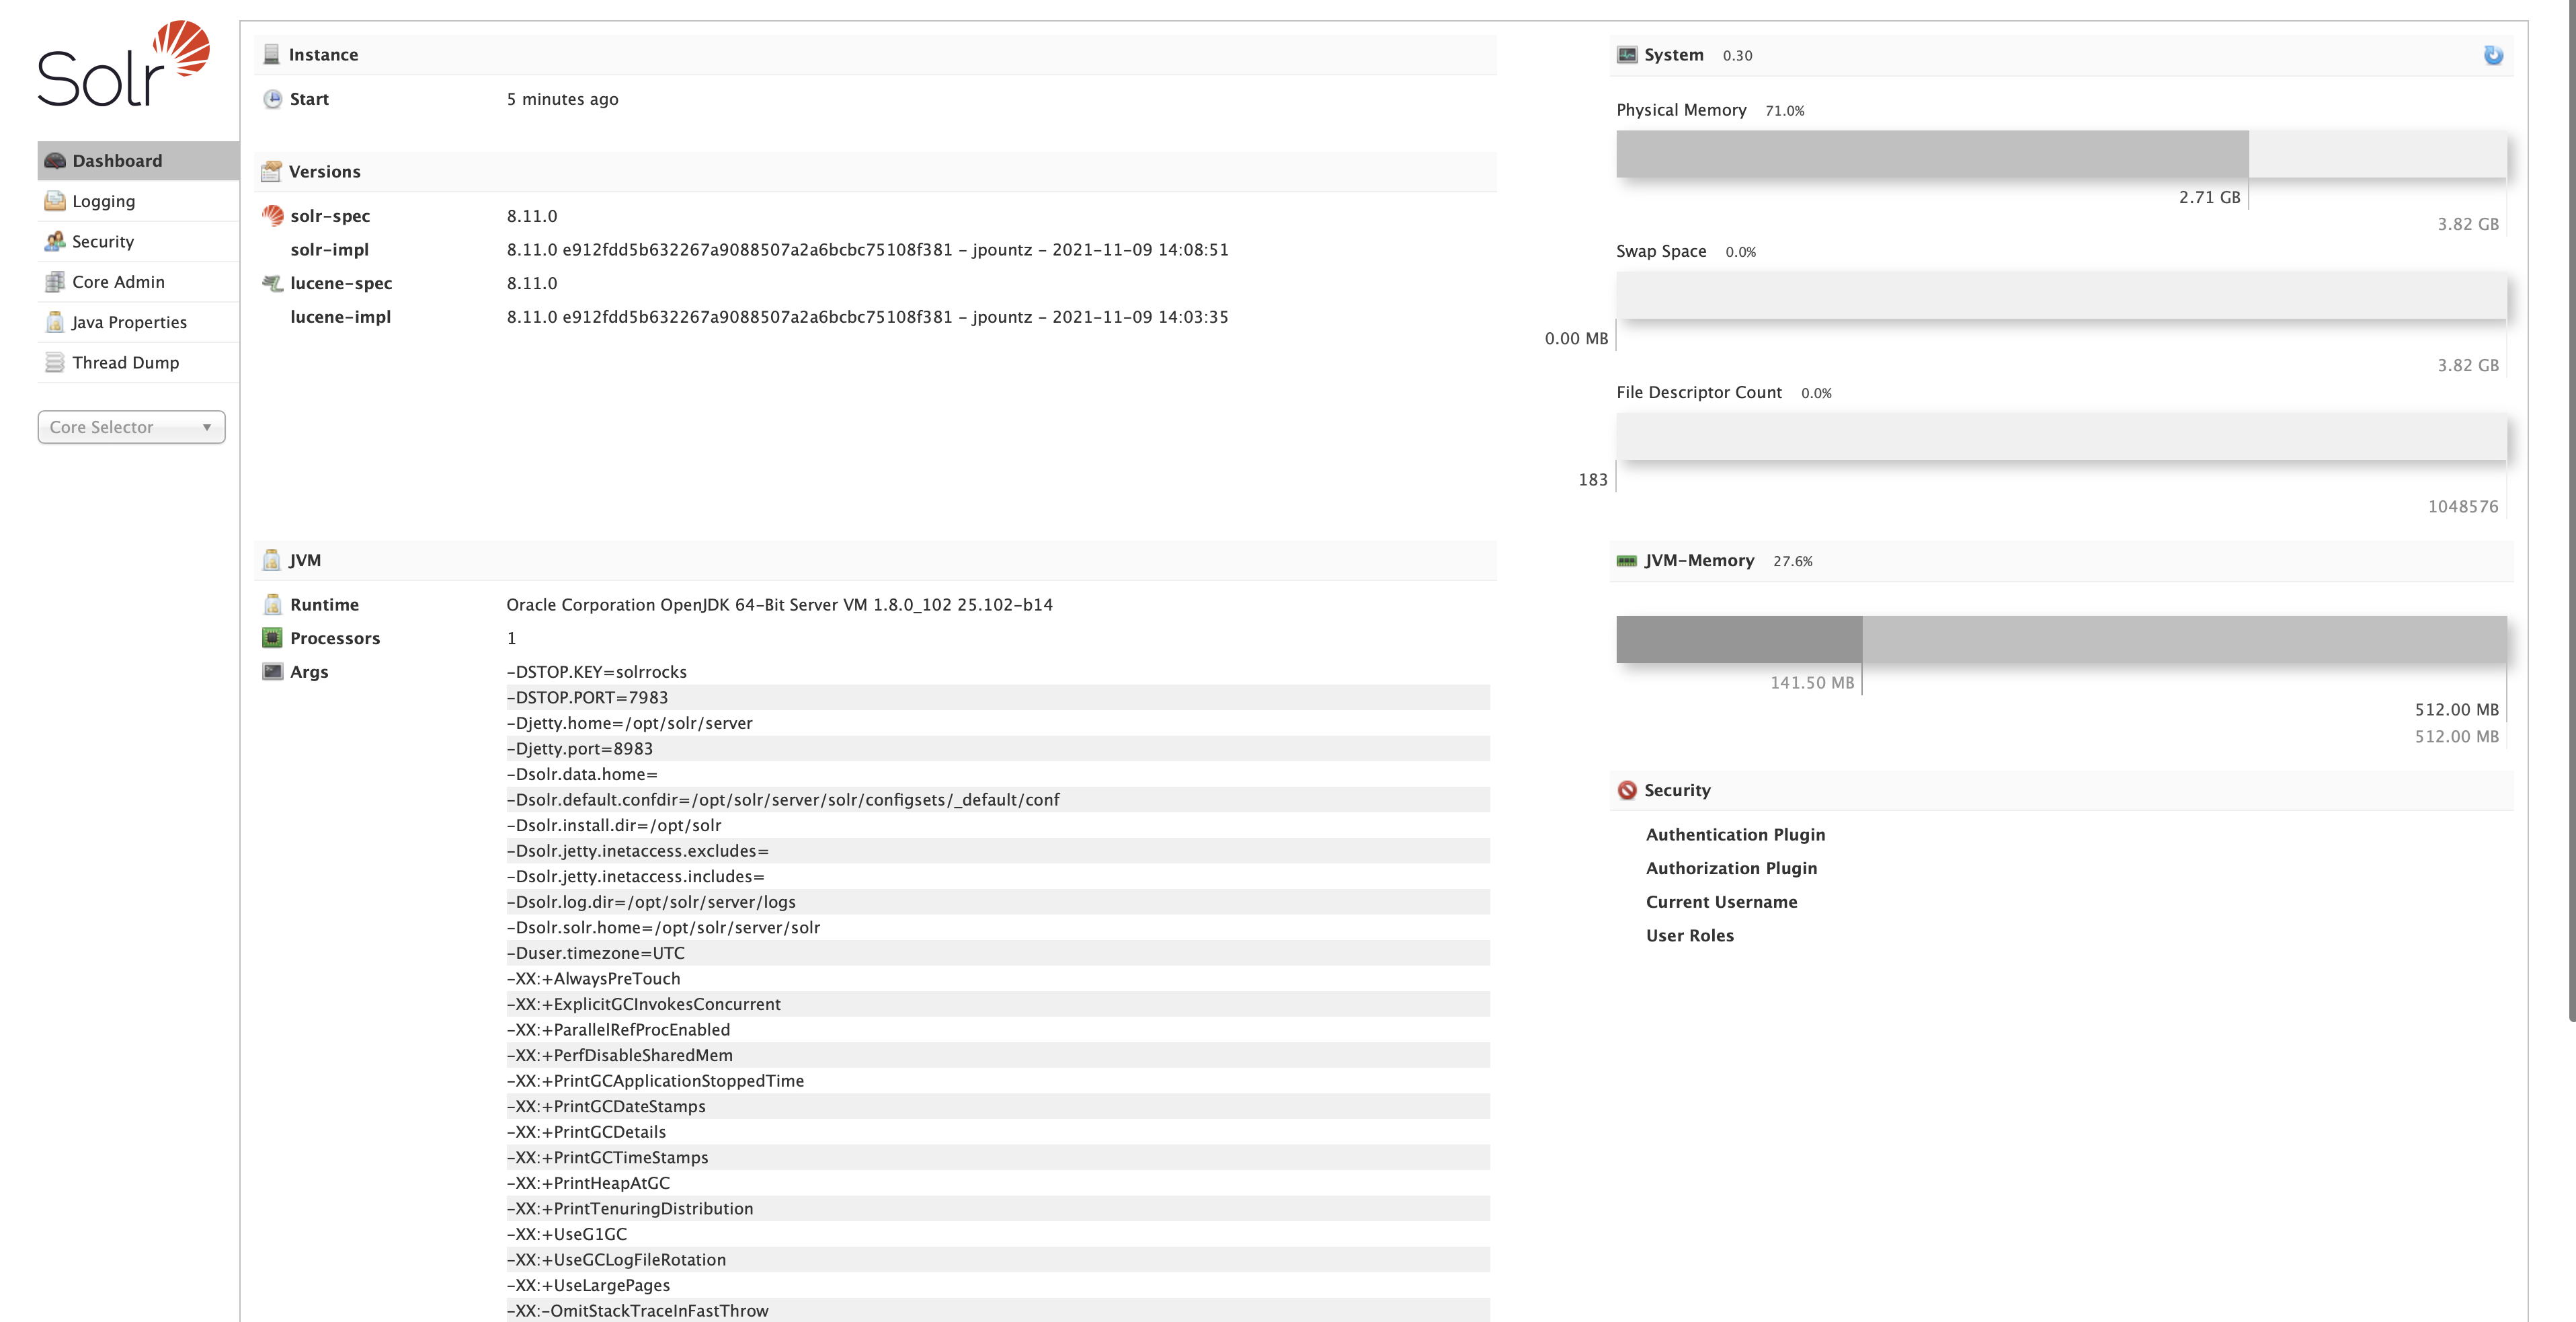This screenshot has height=1322, width=2576.
Task: Click the page vertical scrollbar
Action: point(2571,510)
